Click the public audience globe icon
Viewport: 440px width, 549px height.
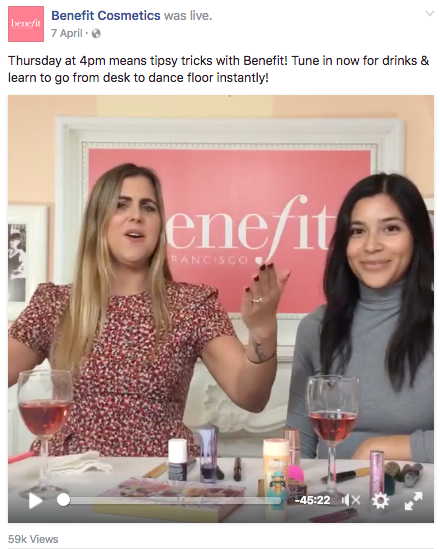click(x=96, y=34)
